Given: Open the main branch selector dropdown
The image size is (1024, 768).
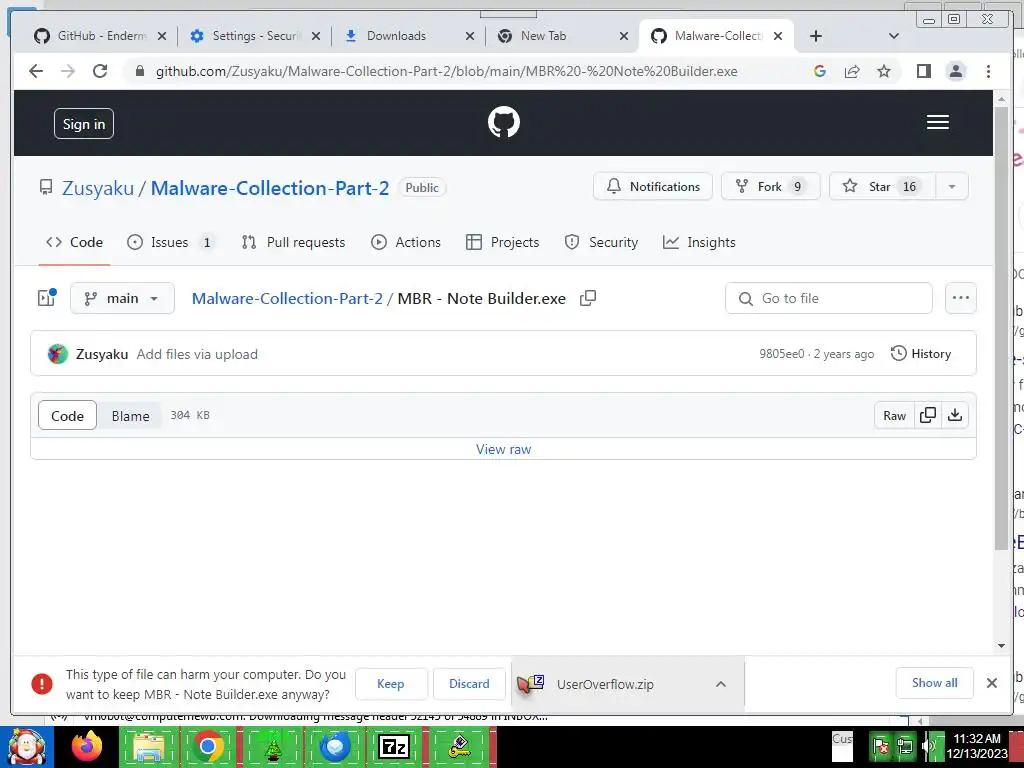Looking at the screenshot, I should [122, 298].
